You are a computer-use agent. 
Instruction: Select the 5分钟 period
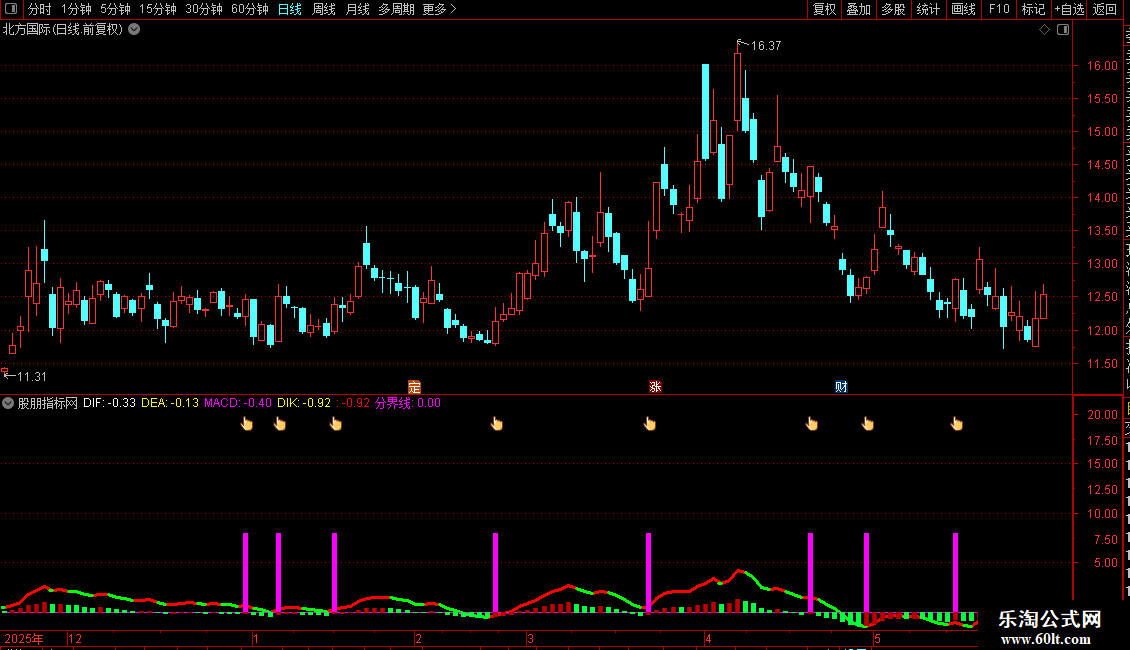pyautogui.click(x=115, y=9)
